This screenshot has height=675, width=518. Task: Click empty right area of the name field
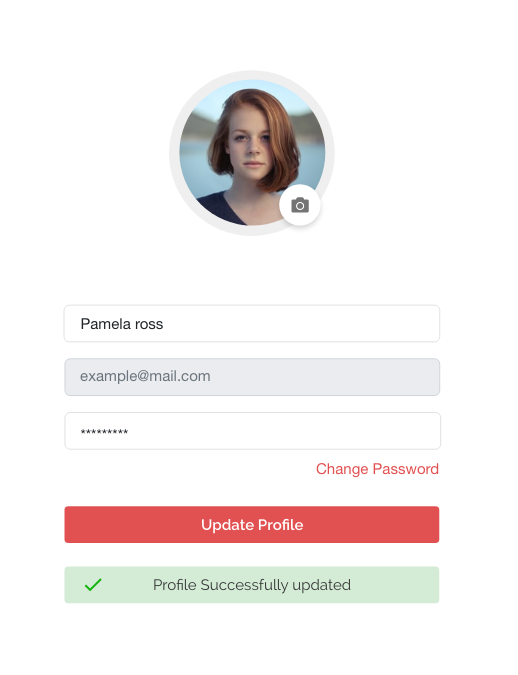[x=344, y=324]
